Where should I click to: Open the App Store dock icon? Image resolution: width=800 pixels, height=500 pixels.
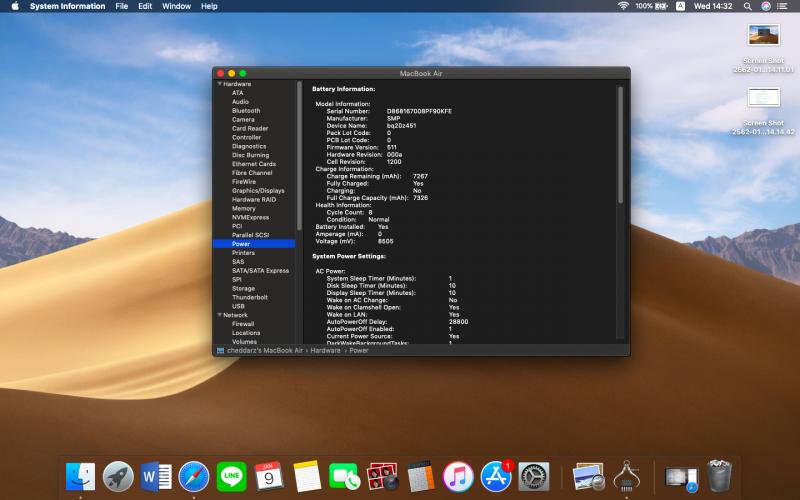click(x=496, y=477)
